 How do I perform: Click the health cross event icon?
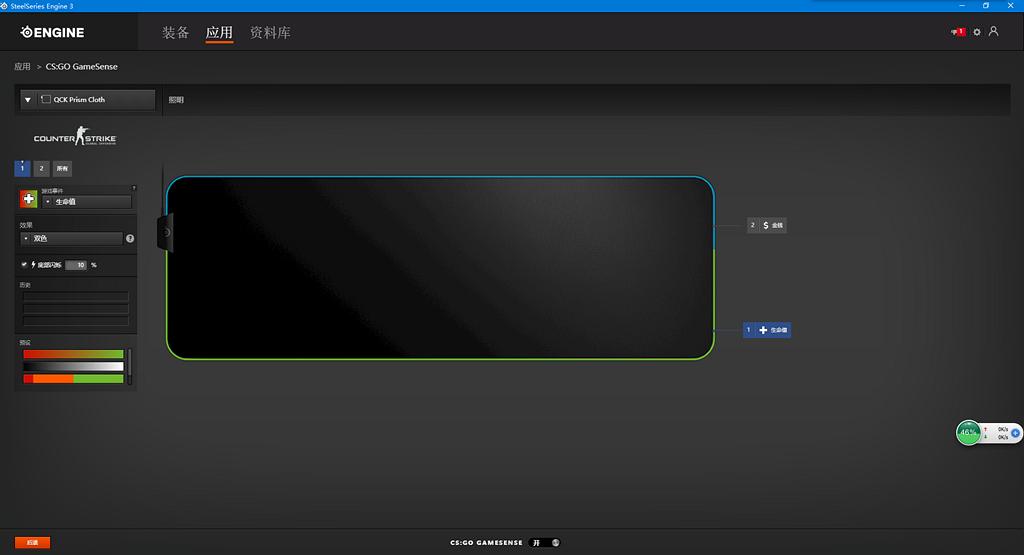pyautogui.click(x=28, y=199)
